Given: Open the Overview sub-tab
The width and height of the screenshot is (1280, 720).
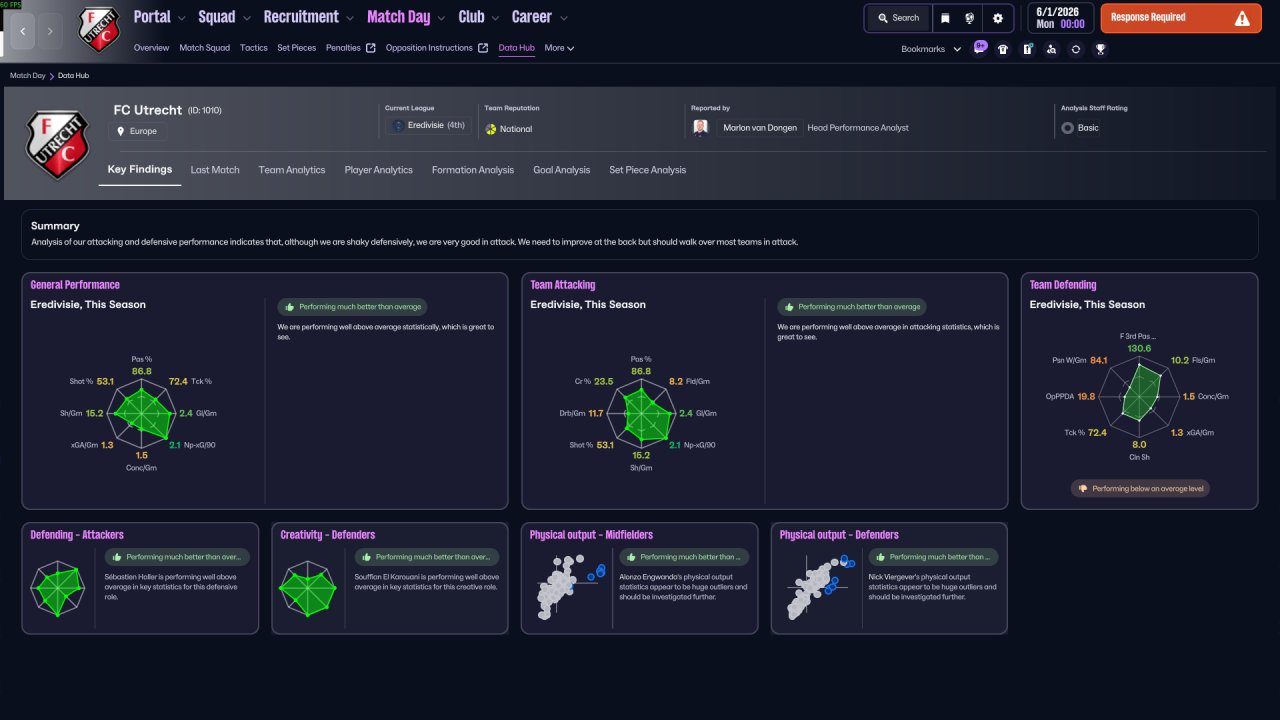Looking at the screenshot, I should 151,48.
